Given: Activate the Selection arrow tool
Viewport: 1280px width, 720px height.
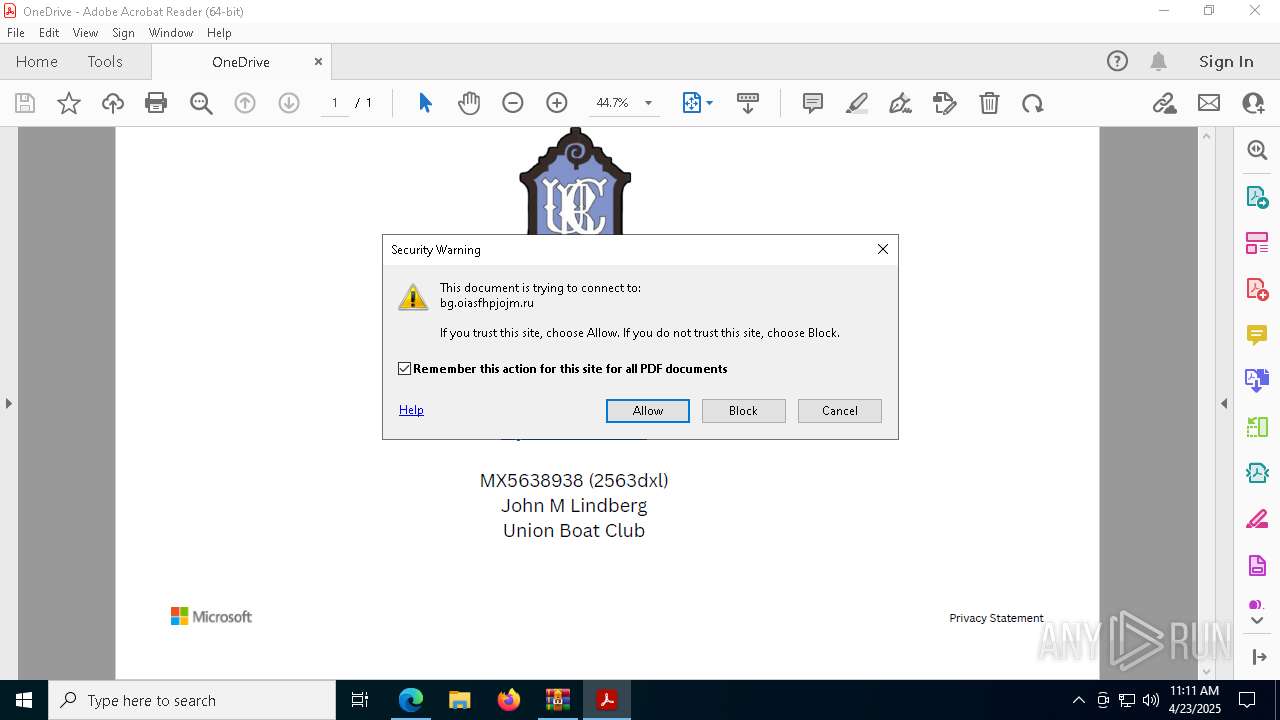Looking at the screenshot, I should [425, 103].
